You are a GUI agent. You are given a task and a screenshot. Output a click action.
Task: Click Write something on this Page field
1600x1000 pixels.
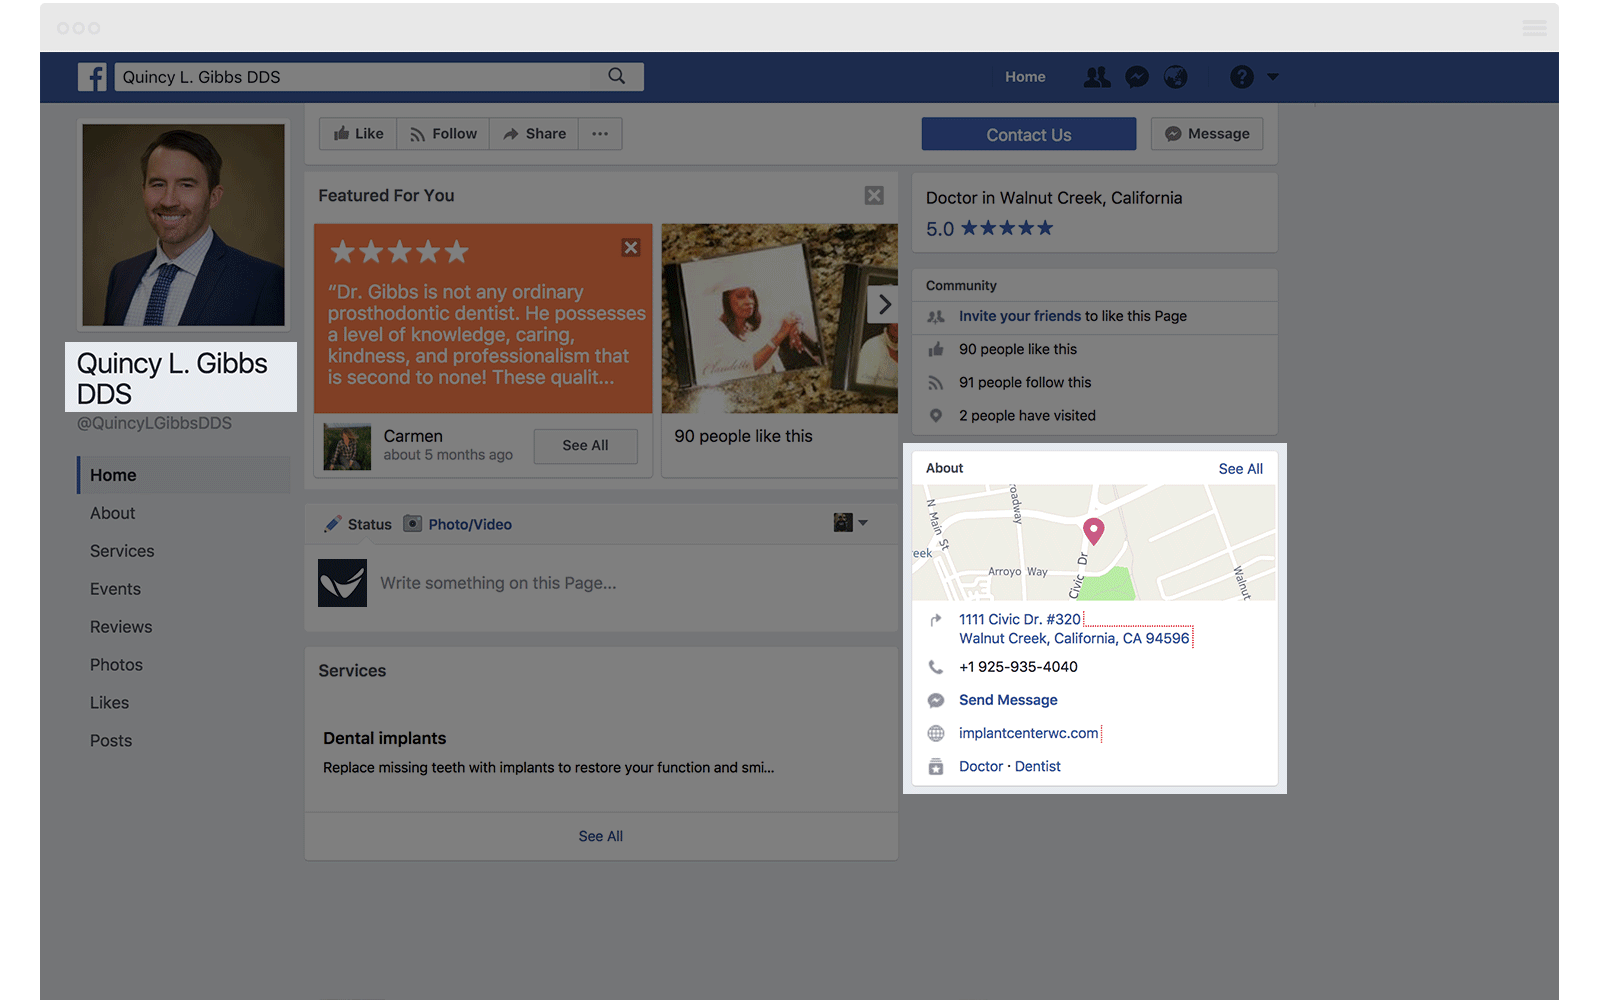(x=498, y=583)
